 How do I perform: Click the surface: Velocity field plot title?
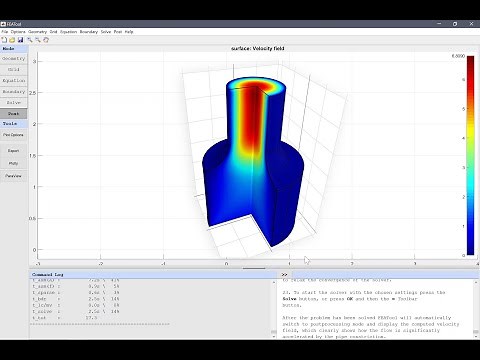pyautogui.click(x=258, y=48)
